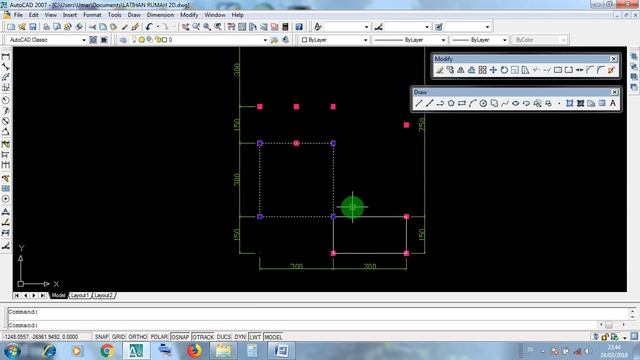Toggle DUCS in status bar
This screenshot has height=360, width=640.
(224, 337)
